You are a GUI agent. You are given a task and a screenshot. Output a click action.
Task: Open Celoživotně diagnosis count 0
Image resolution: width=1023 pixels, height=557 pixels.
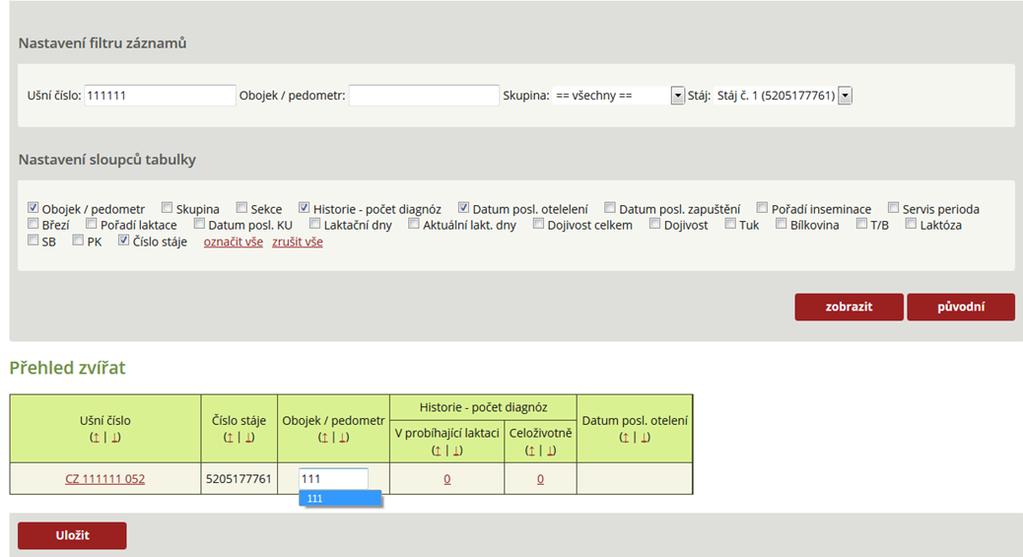pyautogui.click(x=540, y=479)
